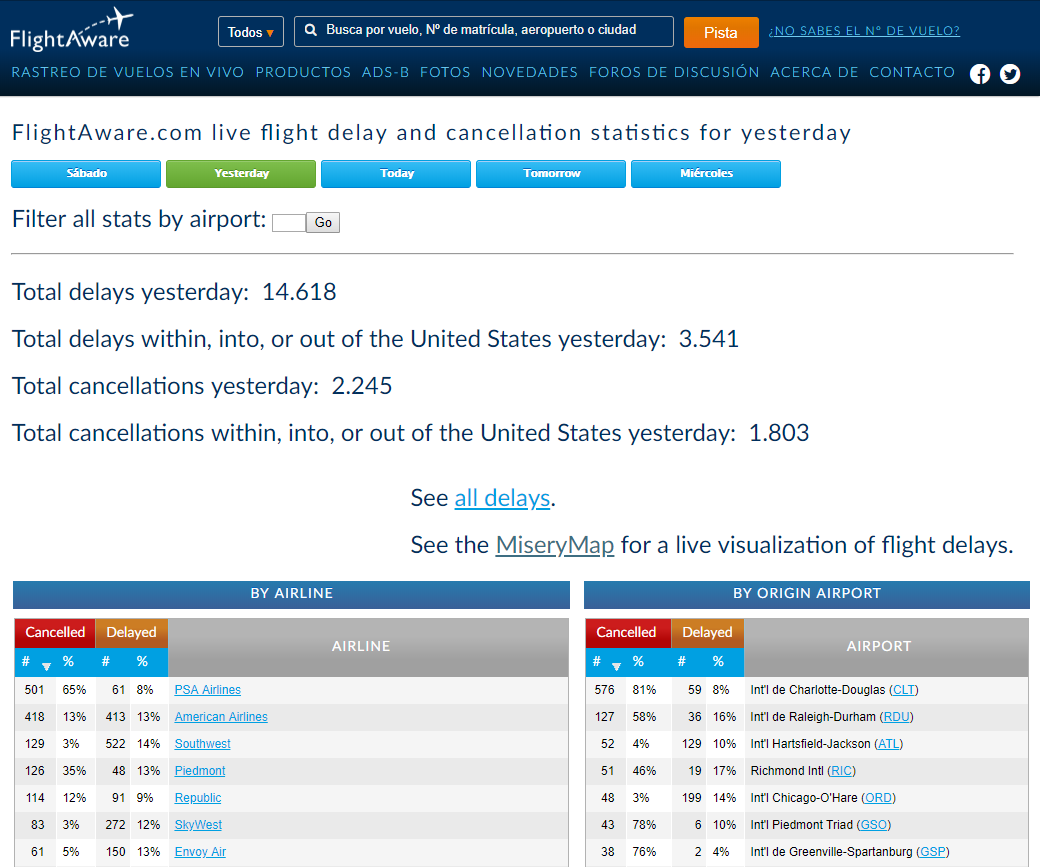Open the CLT airport link

[x=903, y=690]
